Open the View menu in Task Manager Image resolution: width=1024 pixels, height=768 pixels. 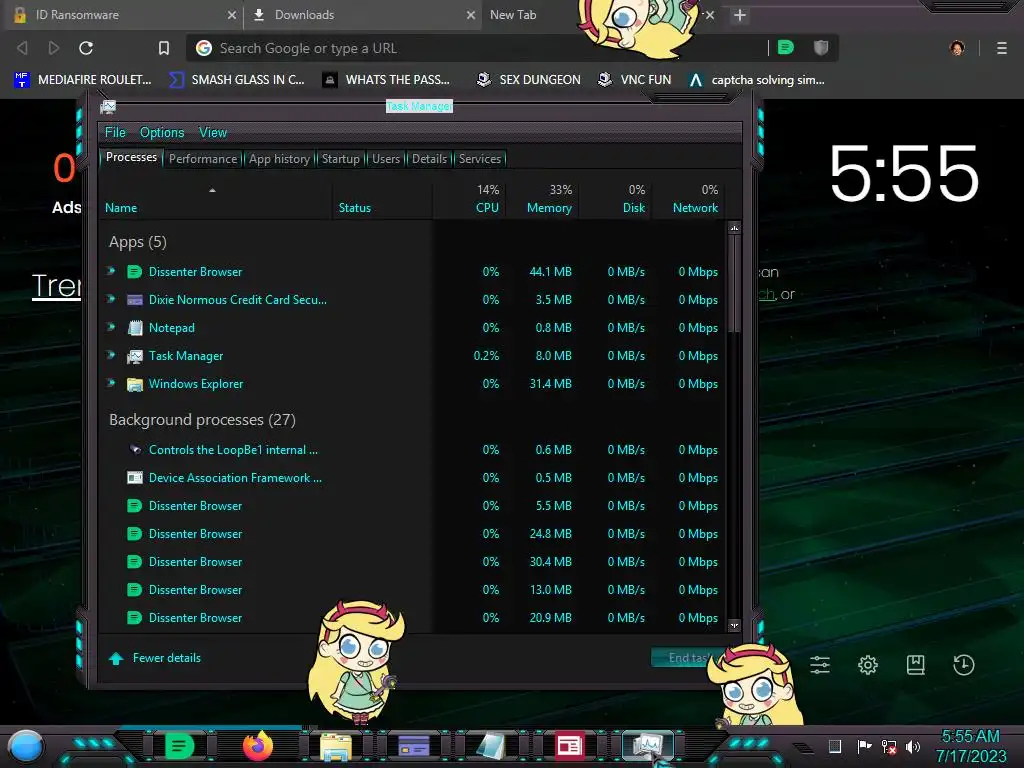pos(213,132)
